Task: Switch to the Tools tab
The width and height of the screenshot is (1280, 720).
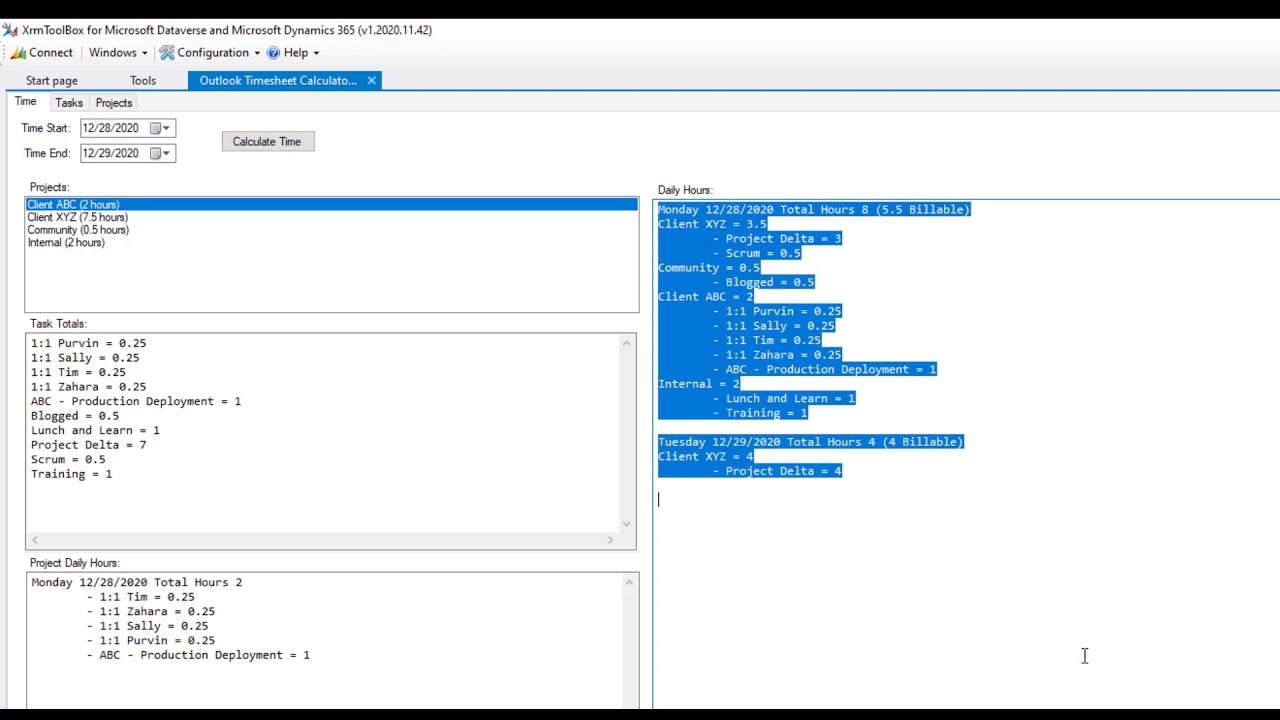Action: [x=143, y=80]
